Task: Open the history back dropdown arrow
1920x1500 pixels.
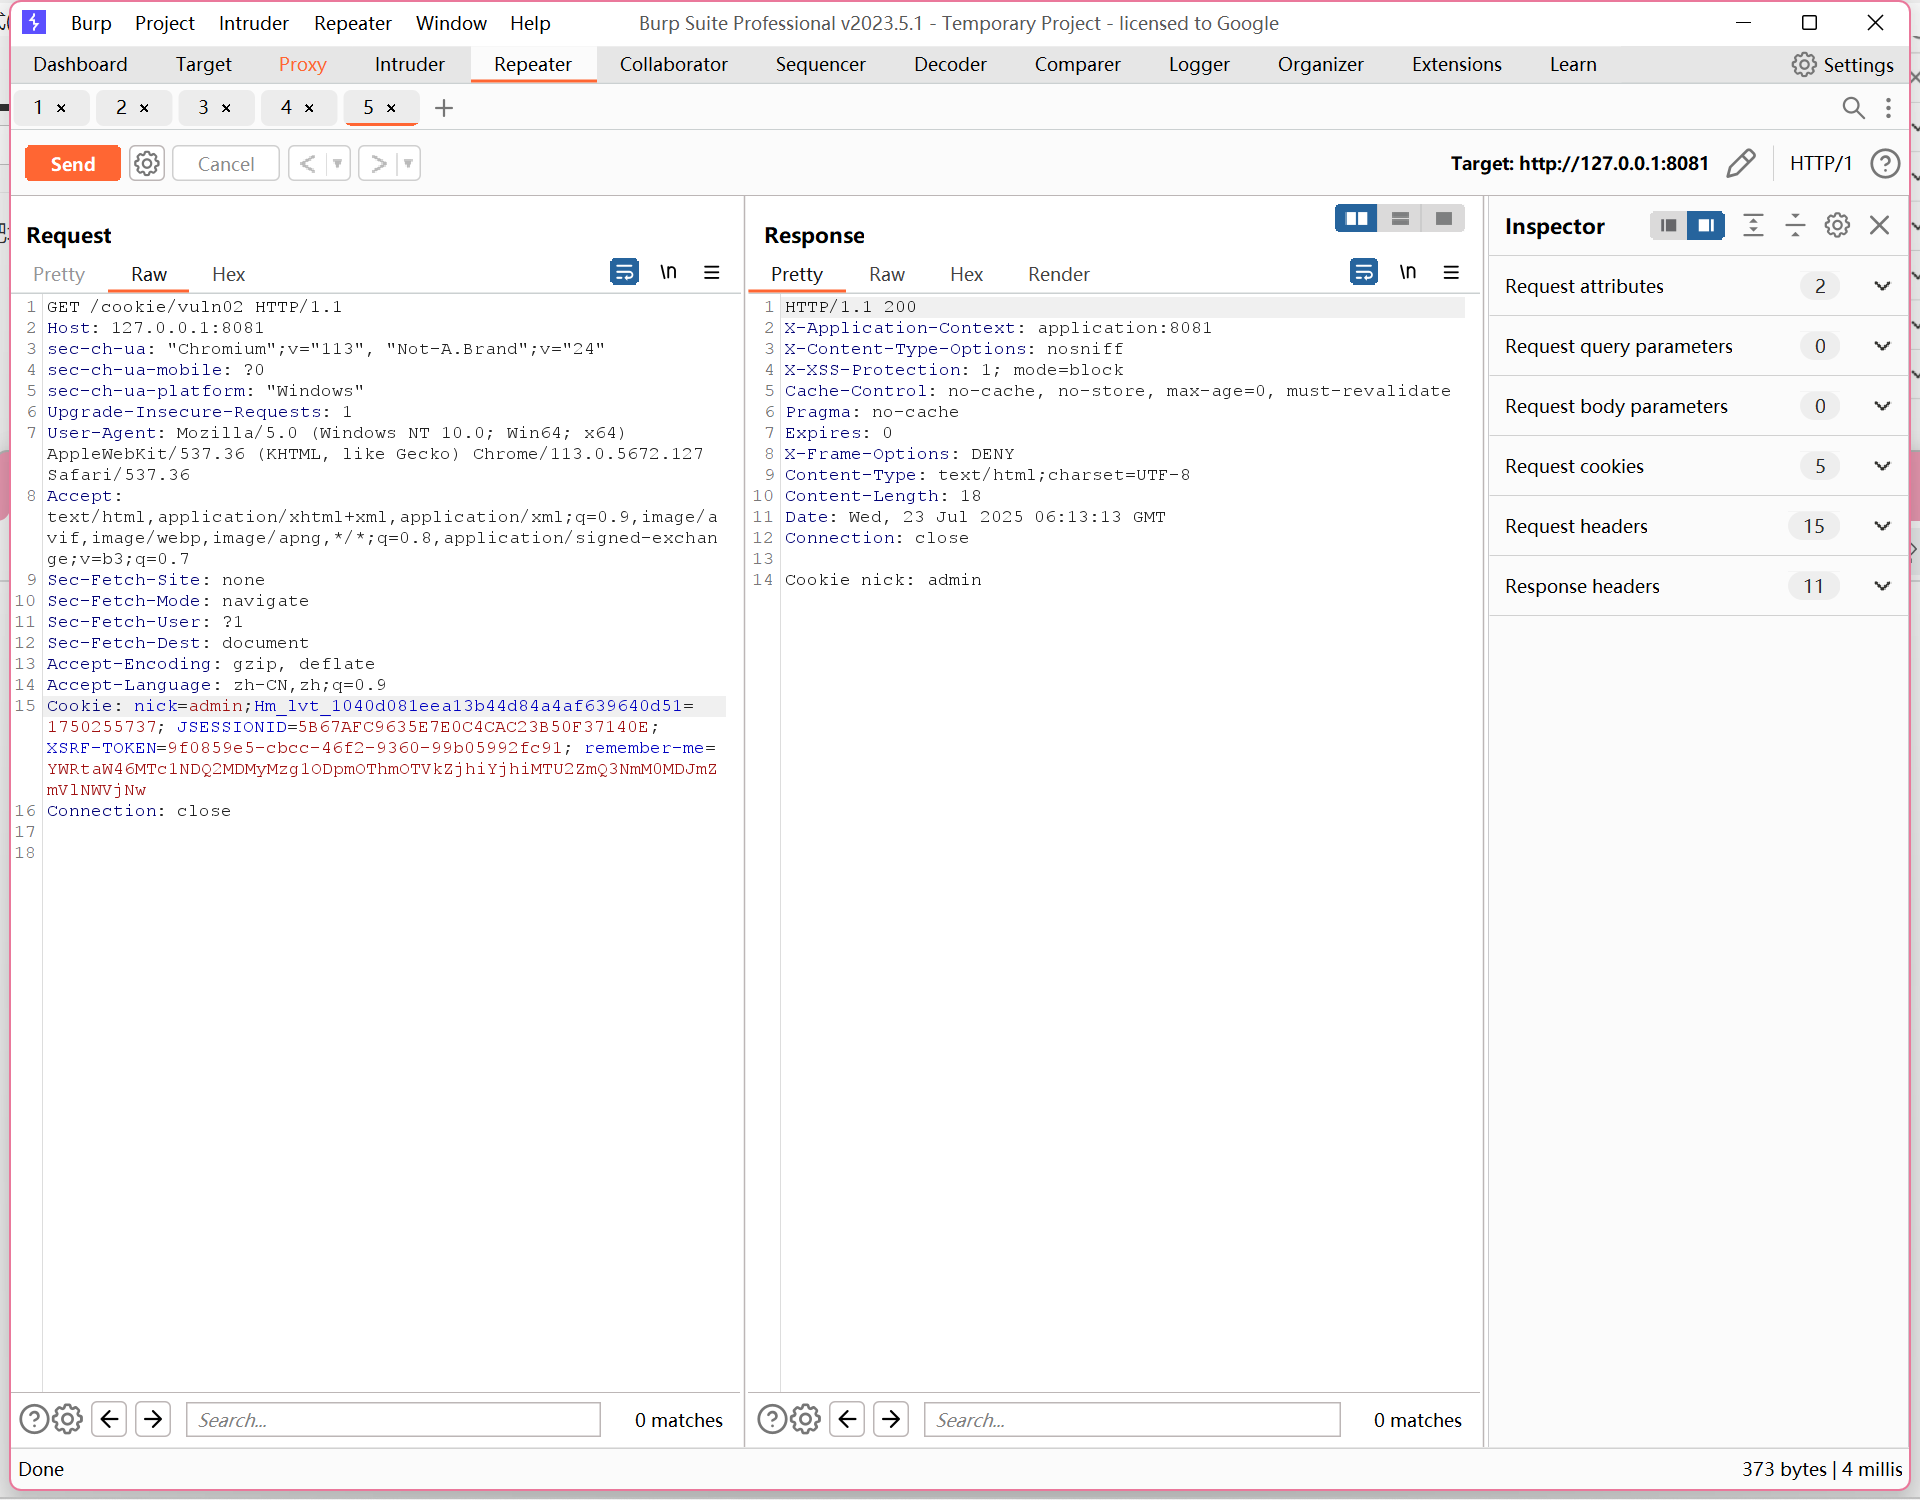Action: pyautogui.click(x=337, y=163)
